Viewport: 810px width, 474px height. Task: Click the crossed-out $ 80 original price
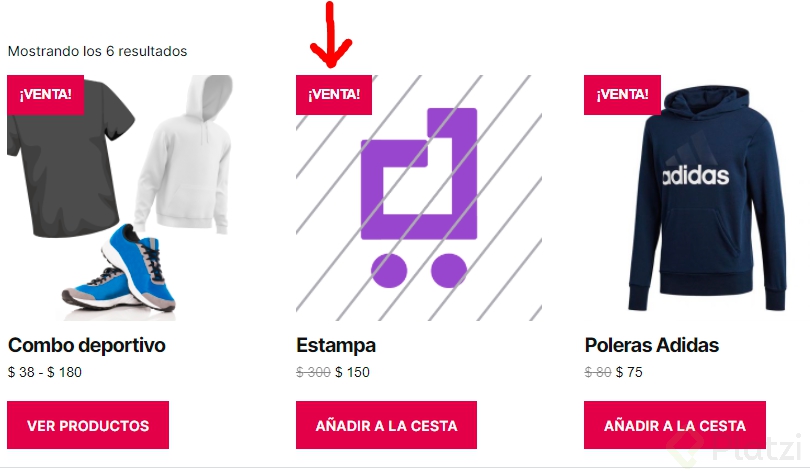(598, 372)
